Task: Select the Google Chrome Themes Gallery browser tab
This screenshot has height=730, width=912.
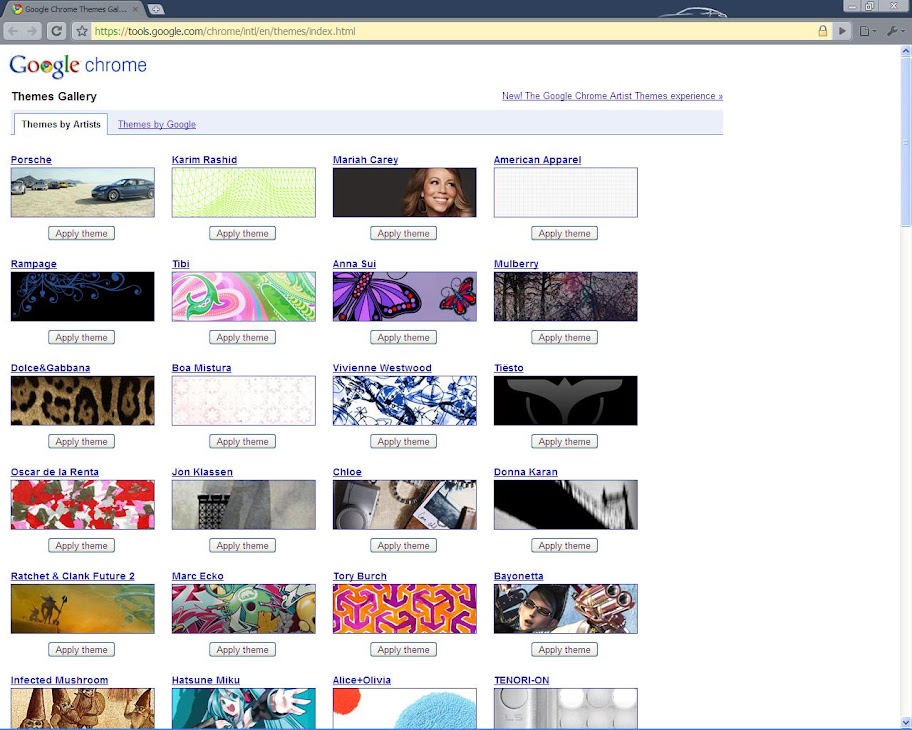Action: point(76,9)
